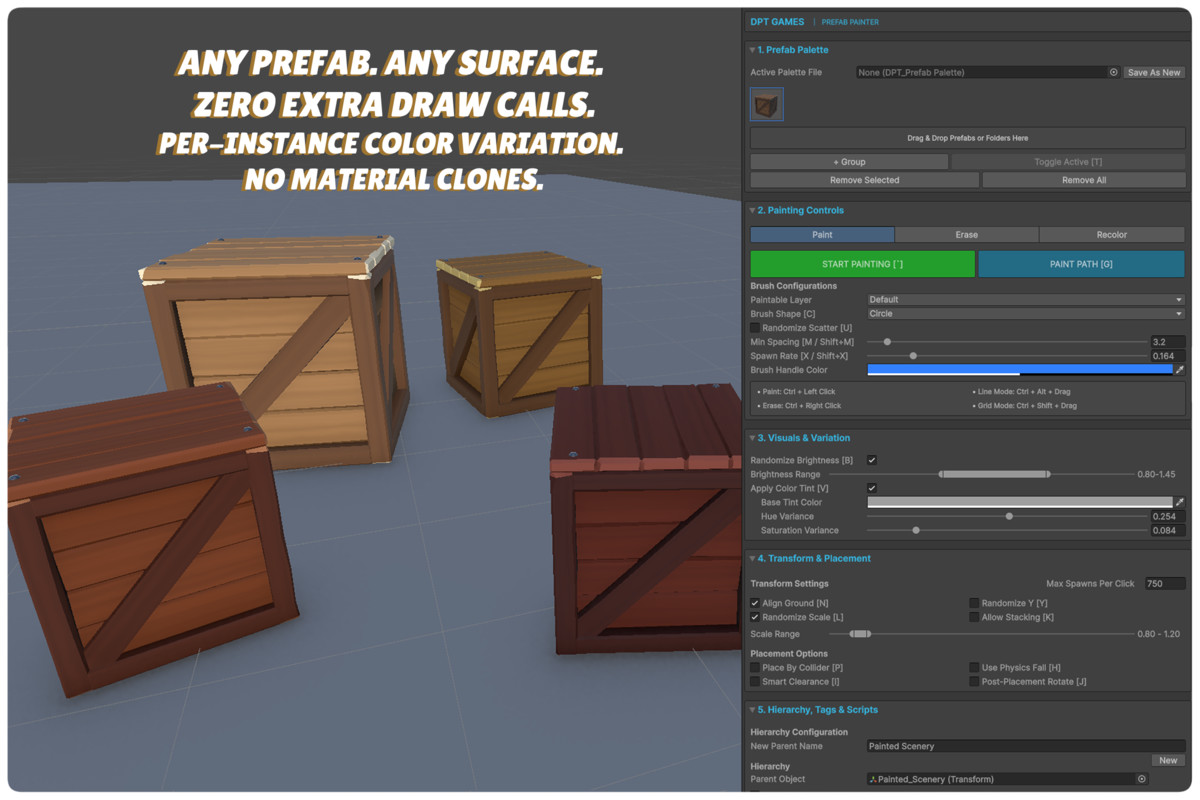Switch to Erase mode tab
The height and width of the screenshot is (800, 1200).
966,235
